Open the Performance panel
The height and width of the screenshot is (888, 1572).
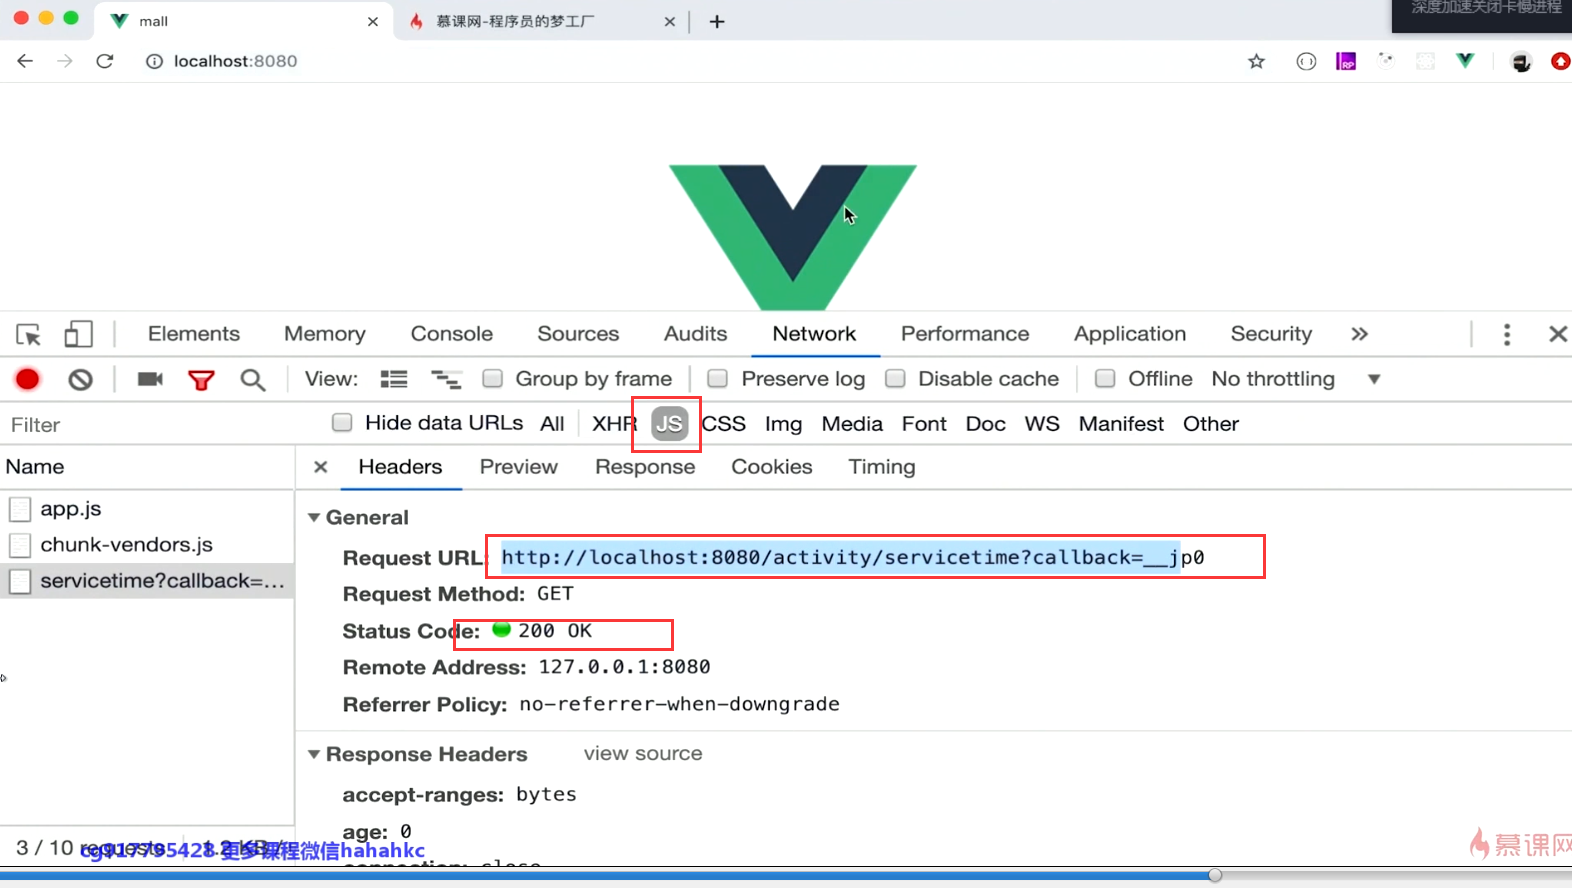click(x=965, y=334)
